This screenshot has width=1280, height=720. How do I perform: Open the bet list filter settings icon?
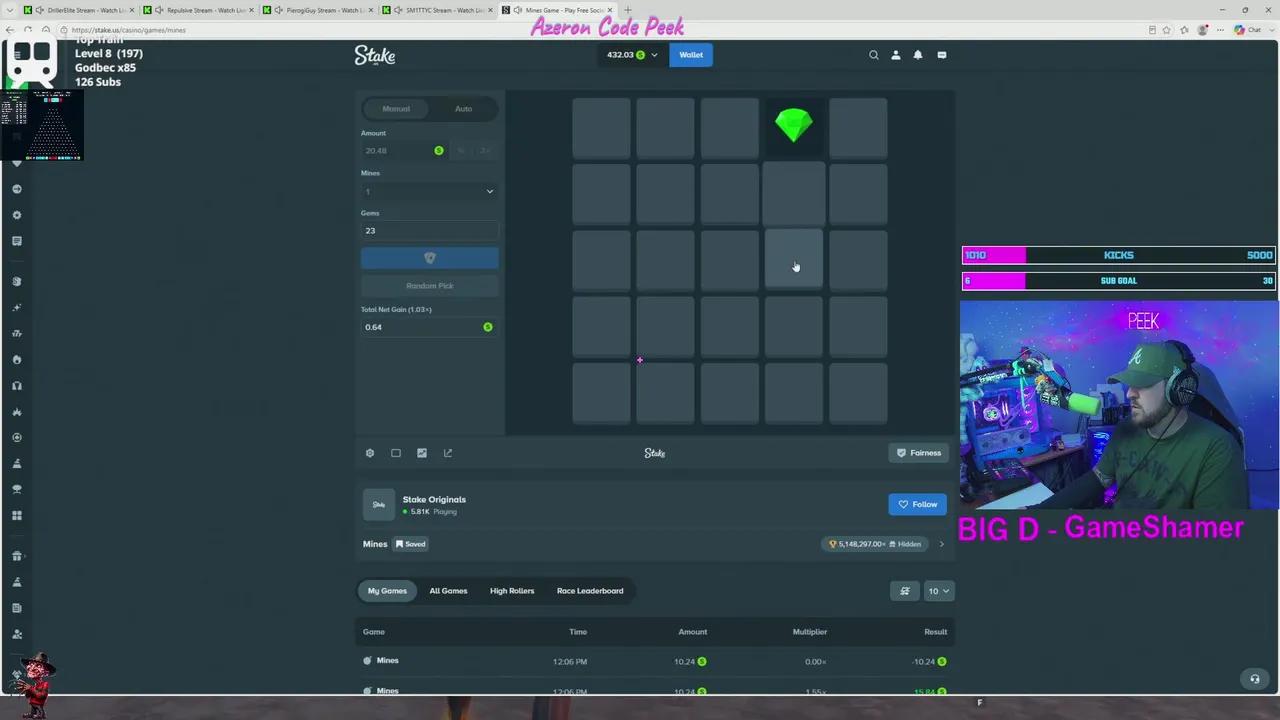[x=905, y=591]
